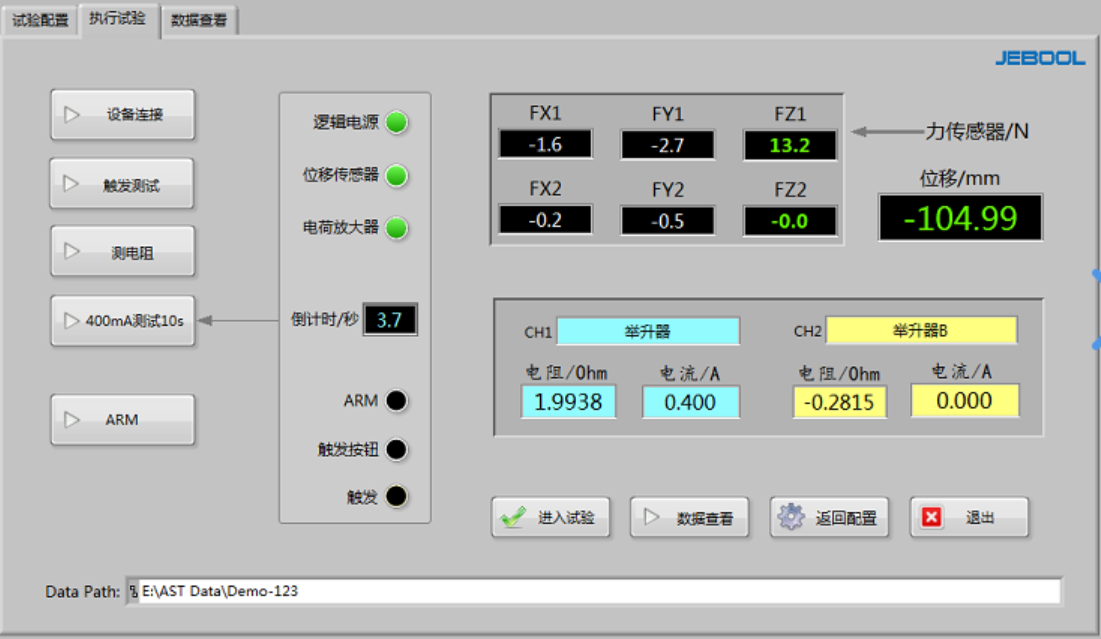Viewport: 1101px width, 639px height.
Task: Click the play arrow on 测电阻
Action: (72, 252)
